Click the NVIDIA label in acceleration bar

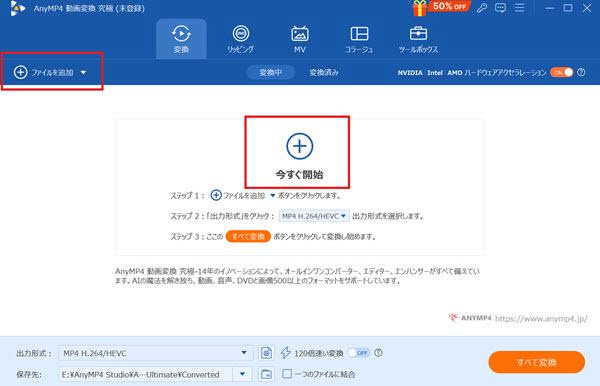(410, 73)
